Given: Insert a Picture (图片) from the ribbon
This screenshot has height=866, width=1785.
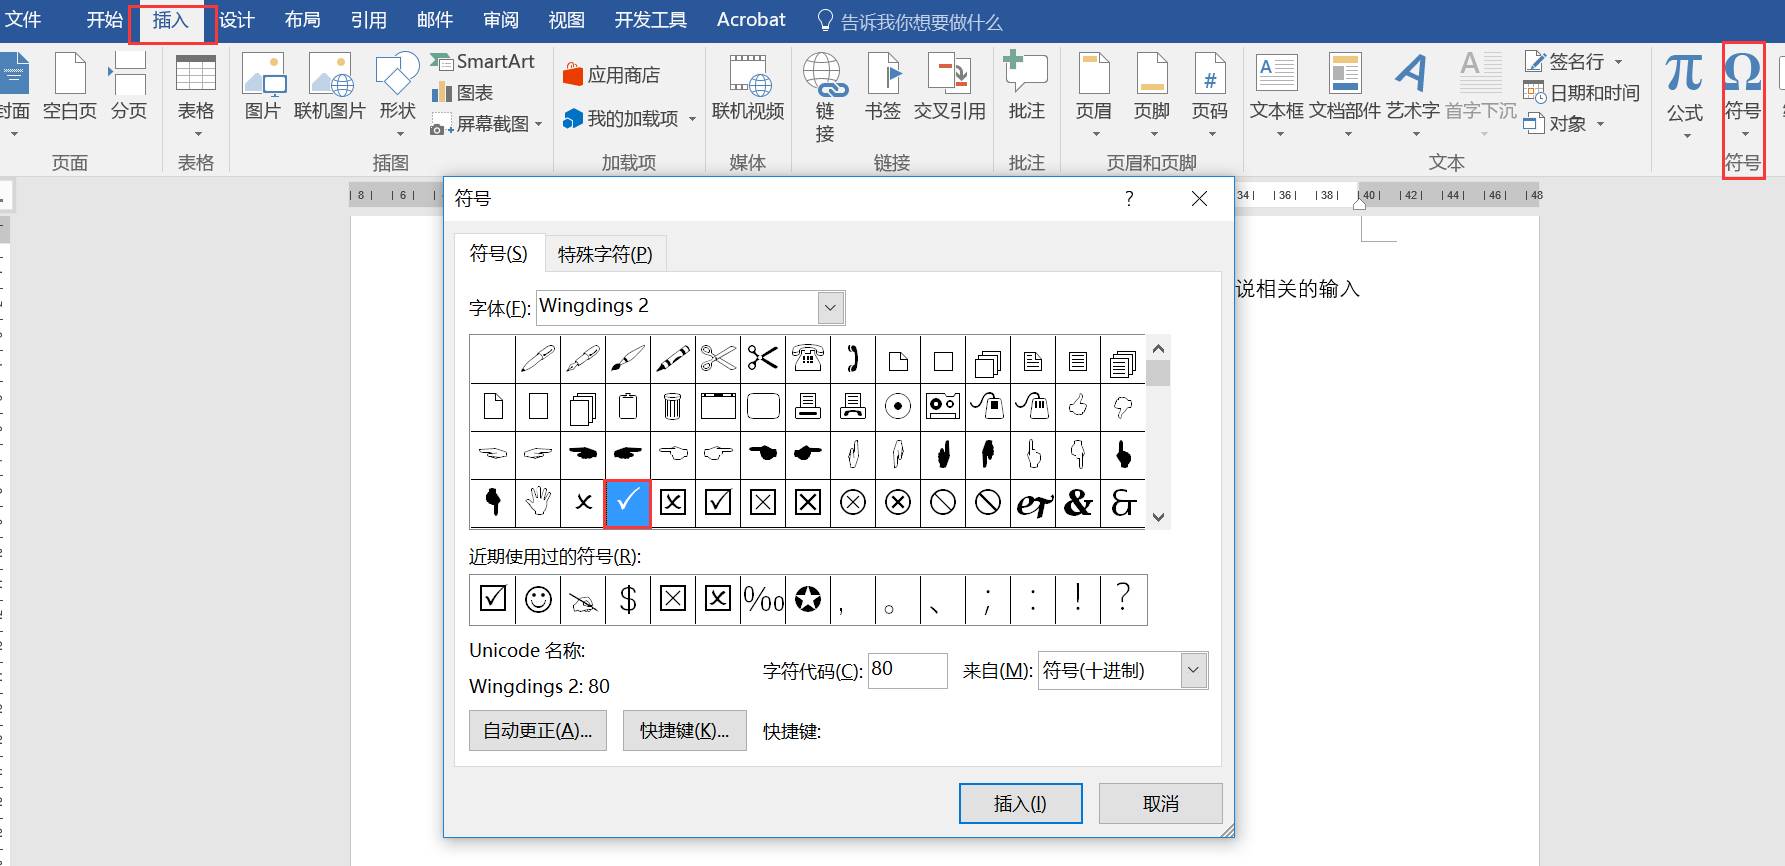Looking at the screenshot, I should coord(263,88).
